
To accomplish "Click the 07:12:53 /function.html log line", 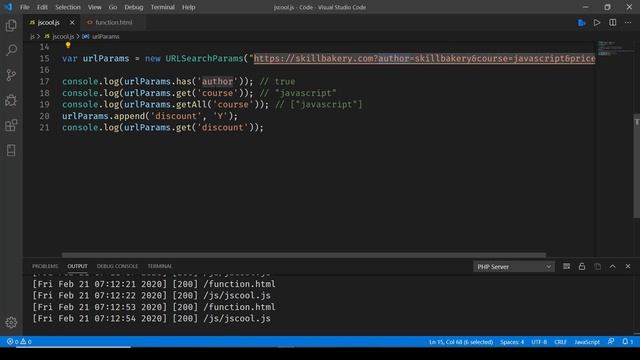I will [154, 307].
